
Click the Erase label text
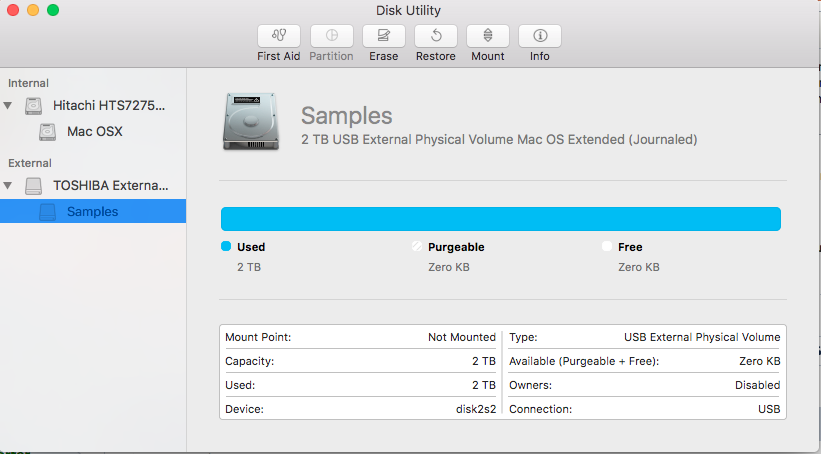click(x=384, y=56)
